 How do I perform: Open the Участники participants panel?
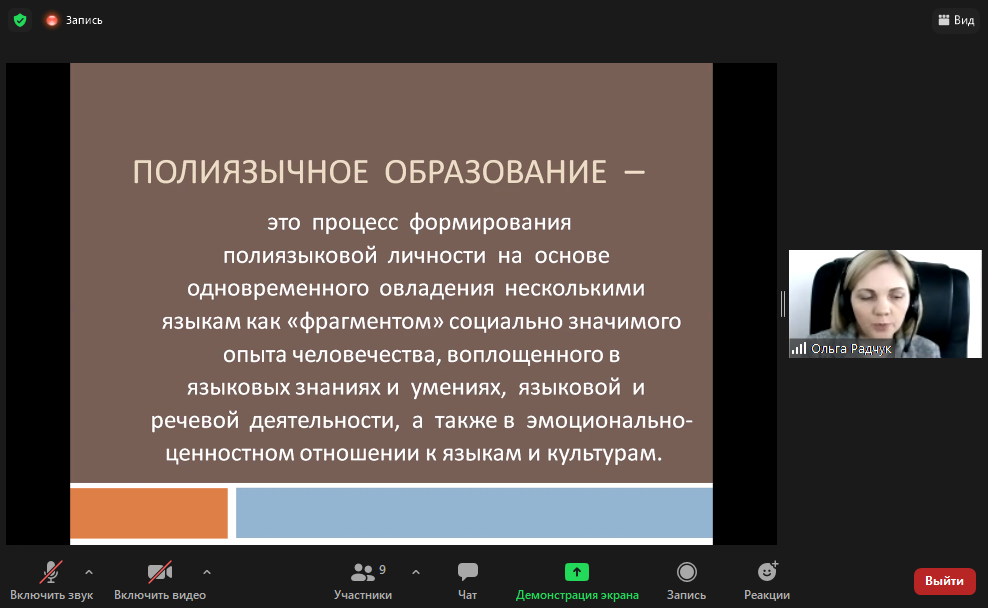[363, 581]
